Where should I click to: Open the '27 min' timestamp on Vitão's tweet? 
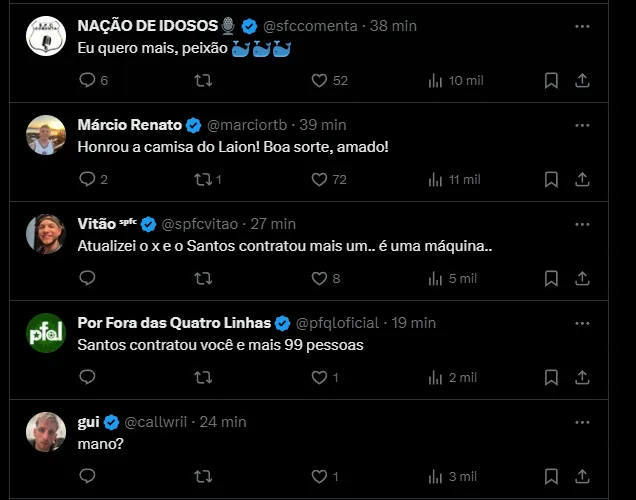pyautogui.click(x=273, y=224)
